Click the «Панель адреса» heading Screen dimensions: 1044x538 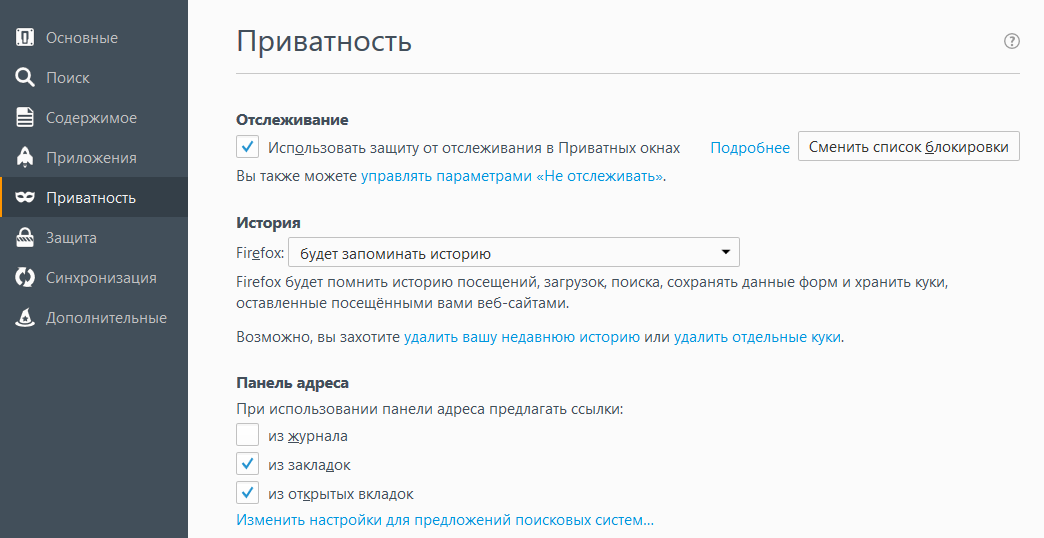click(292, 383)
